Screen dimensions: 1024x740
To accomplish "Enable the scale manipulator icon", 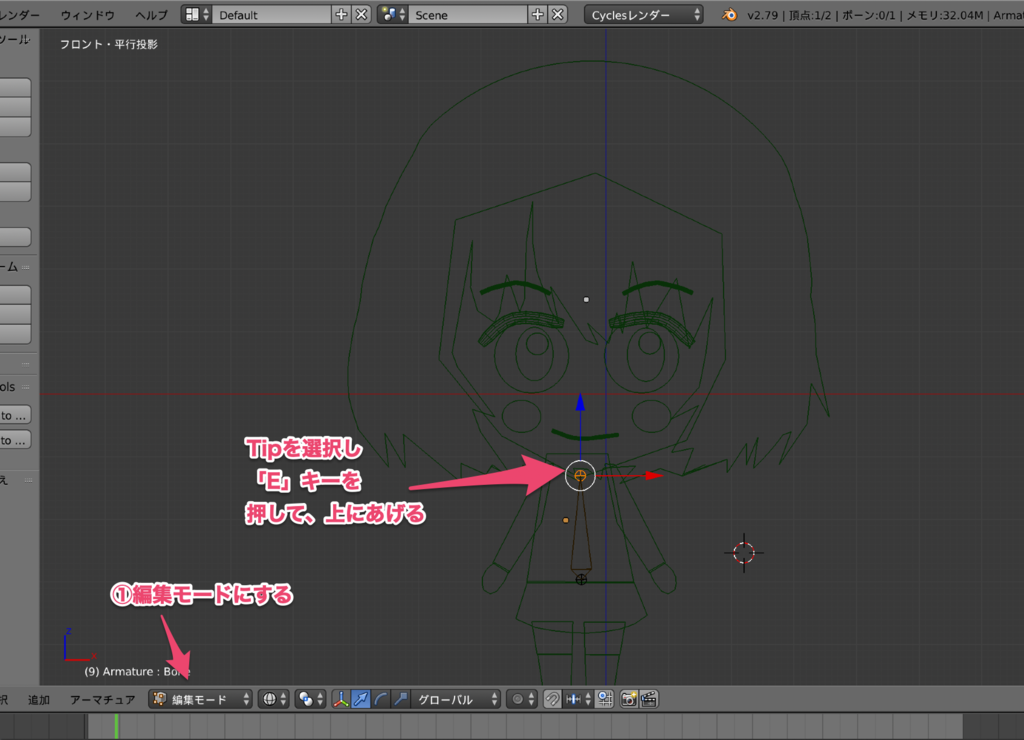I will (x=400, y=700).
